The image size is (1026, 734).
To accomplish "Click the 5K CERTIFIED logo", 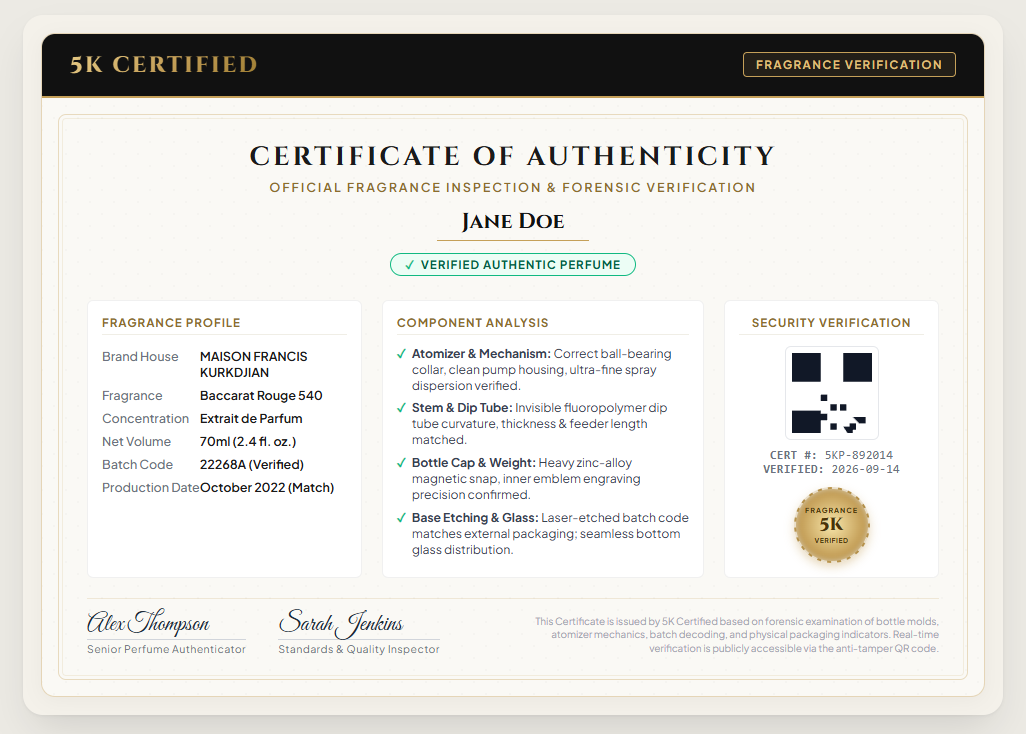I will [164, 64].
